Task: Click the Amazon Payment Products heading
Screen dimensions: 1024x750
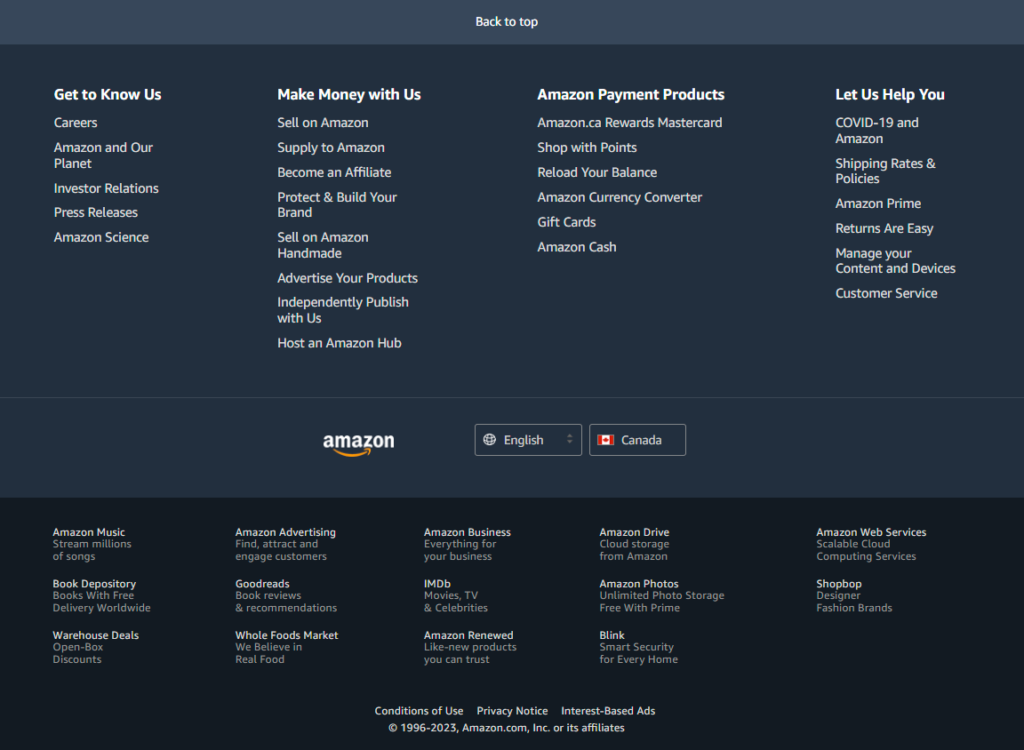Action: pyautogui.click(x=631, y=95)
